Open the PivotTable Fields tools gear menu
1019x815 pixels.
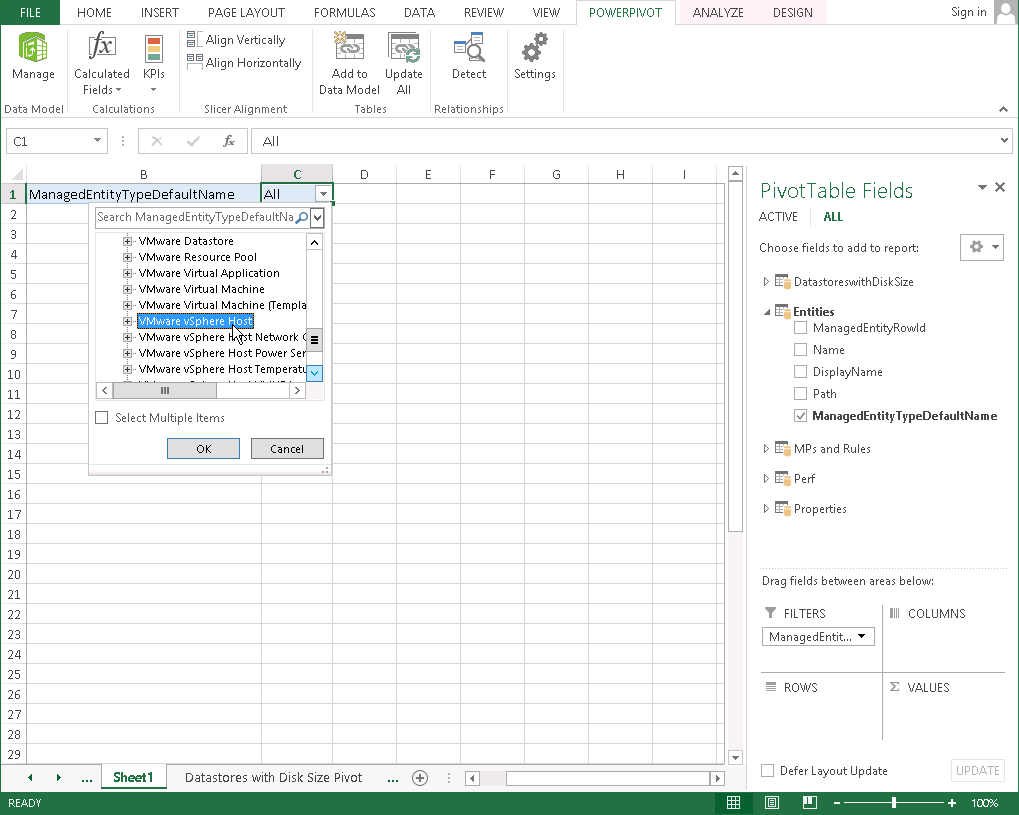tap(982, 247)
